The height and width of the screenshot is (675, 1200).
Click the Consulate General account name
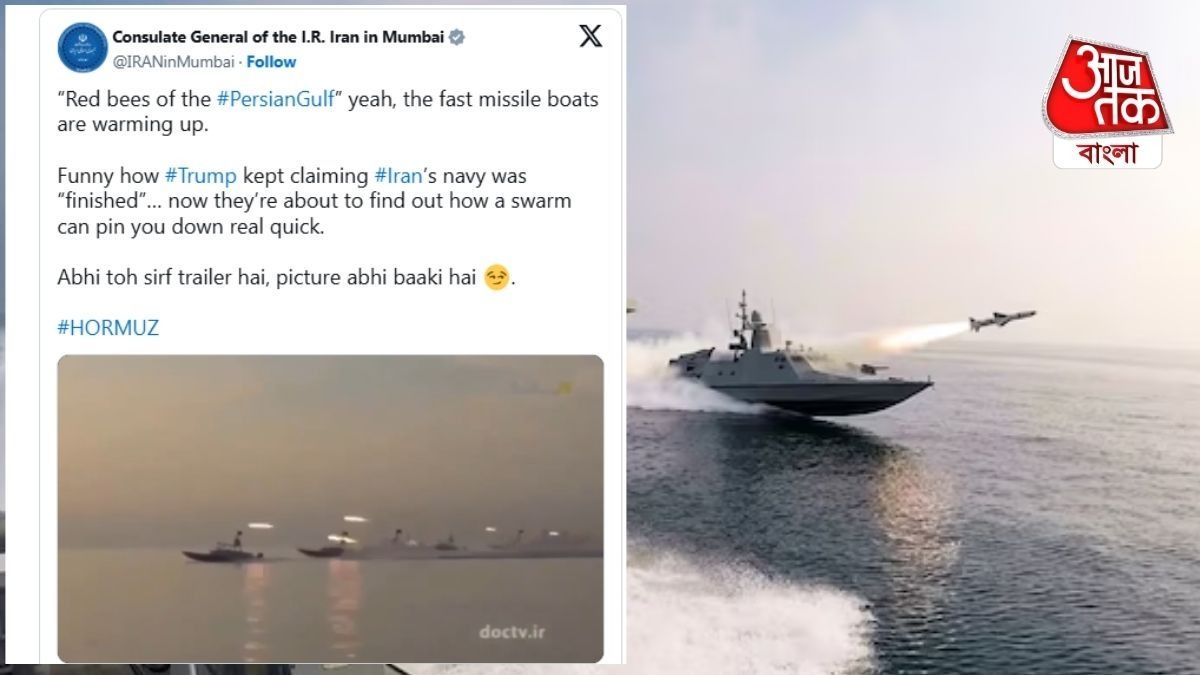[x=276, y=38]
